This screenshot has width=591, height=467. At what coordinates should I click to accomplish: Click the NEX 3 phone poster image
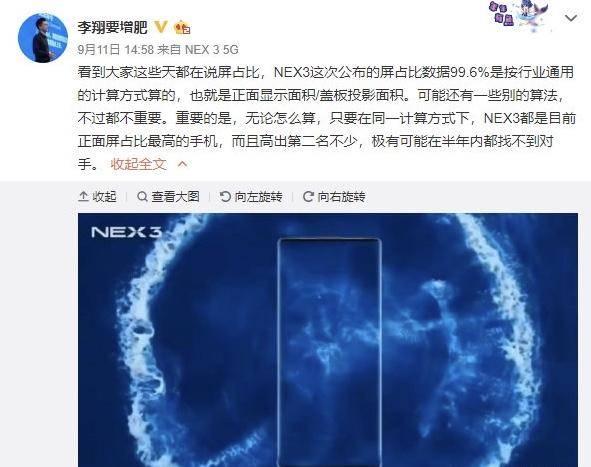328,340
